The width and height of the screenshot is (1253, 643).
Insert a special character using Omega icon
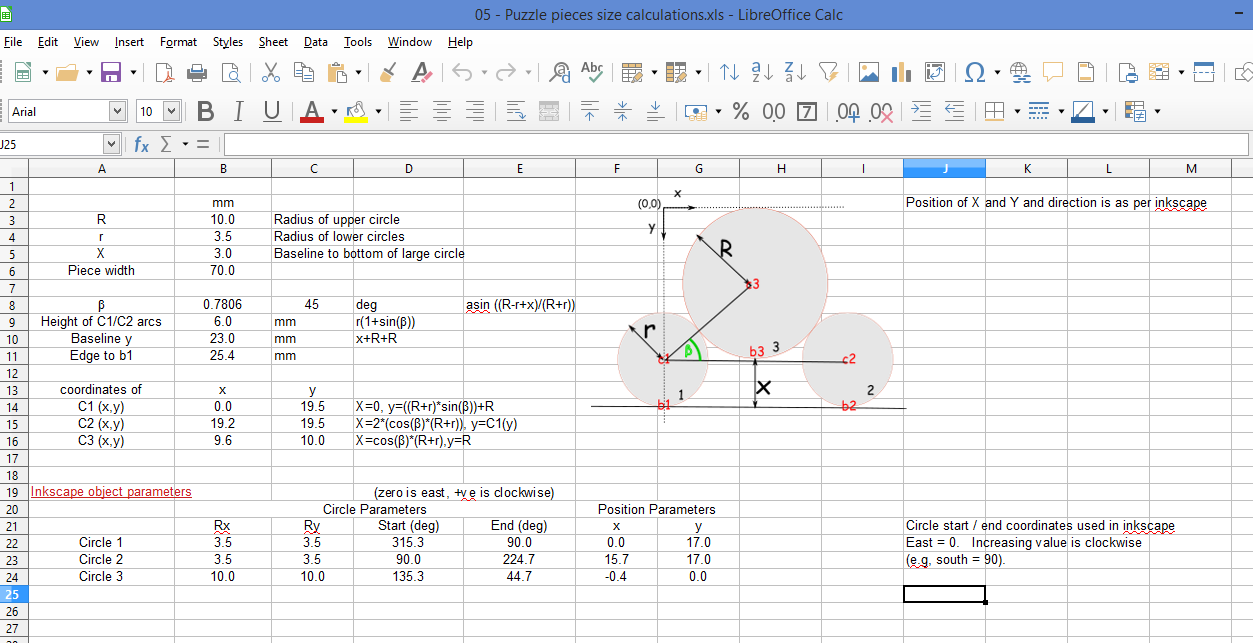(975, 73)
